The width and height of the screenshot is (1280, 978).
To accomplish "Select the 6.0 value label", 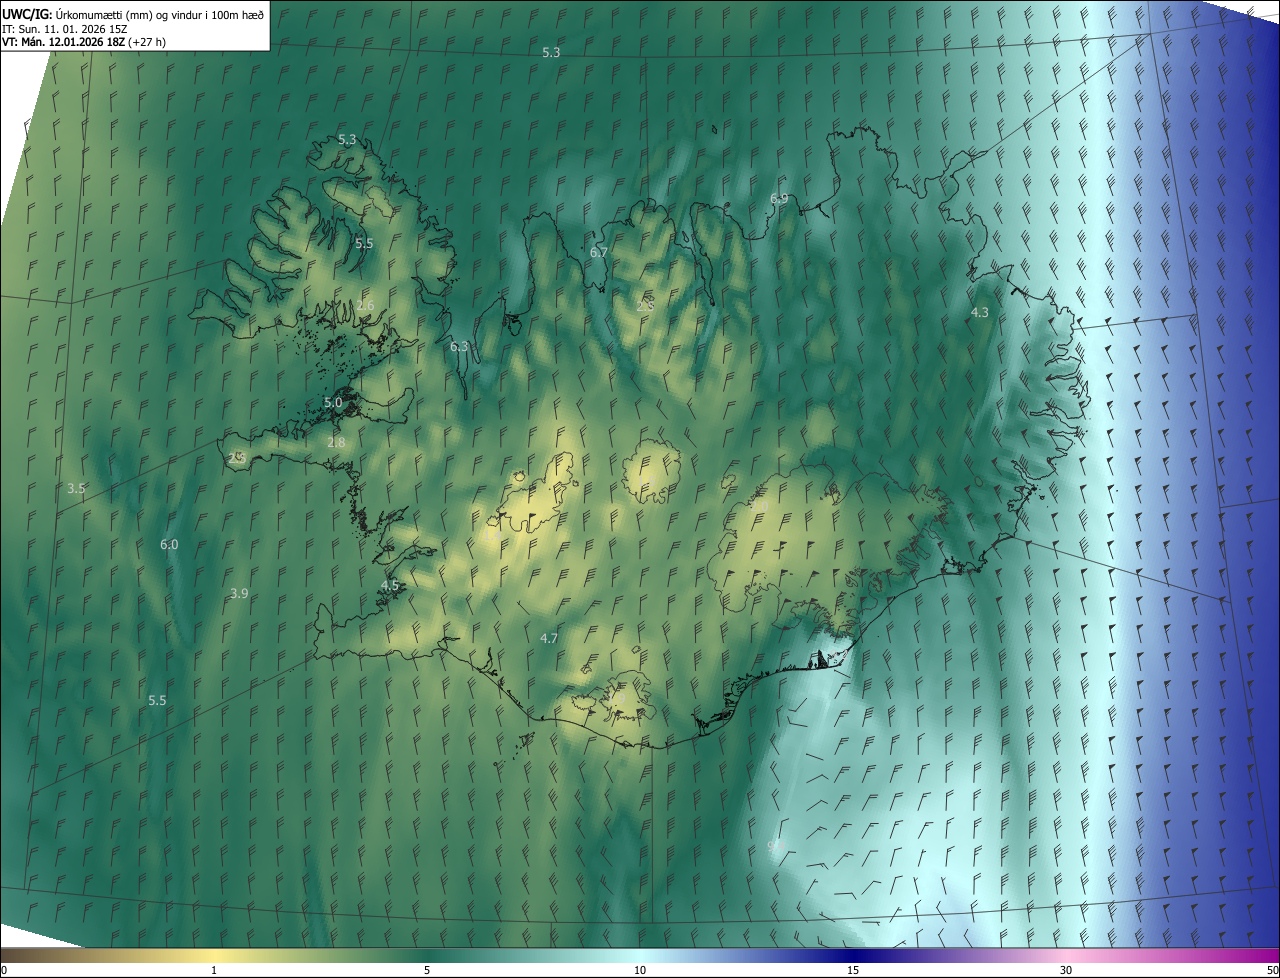I will pyautogui.click(x=169, y=545).
